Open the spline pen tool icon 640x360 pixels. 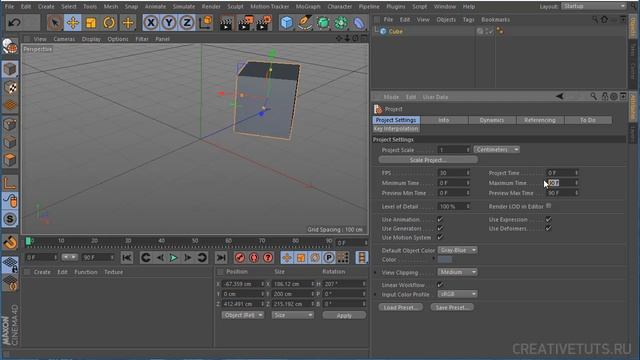(x=305, y=23)
